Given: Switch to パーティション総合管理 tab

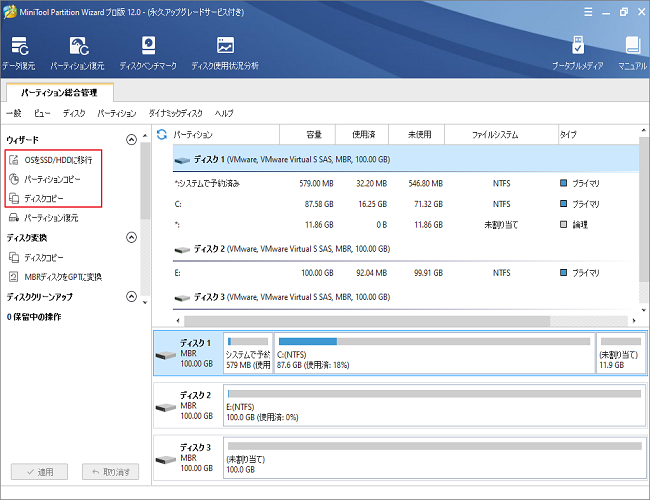Looking at the screenshot, I should point(59,92).
